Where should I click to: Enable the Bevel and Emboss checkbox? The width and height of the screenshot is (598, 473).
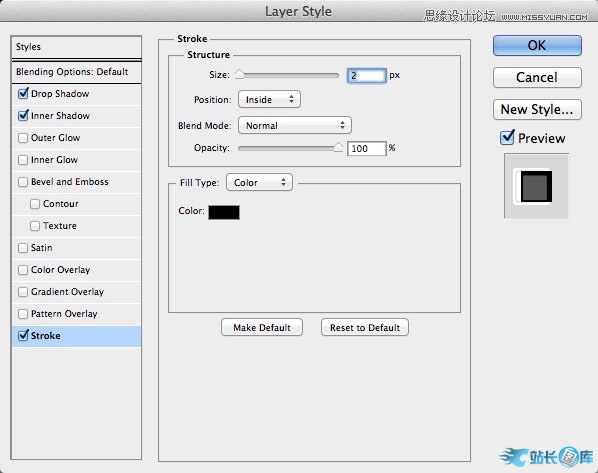[23, 182]
